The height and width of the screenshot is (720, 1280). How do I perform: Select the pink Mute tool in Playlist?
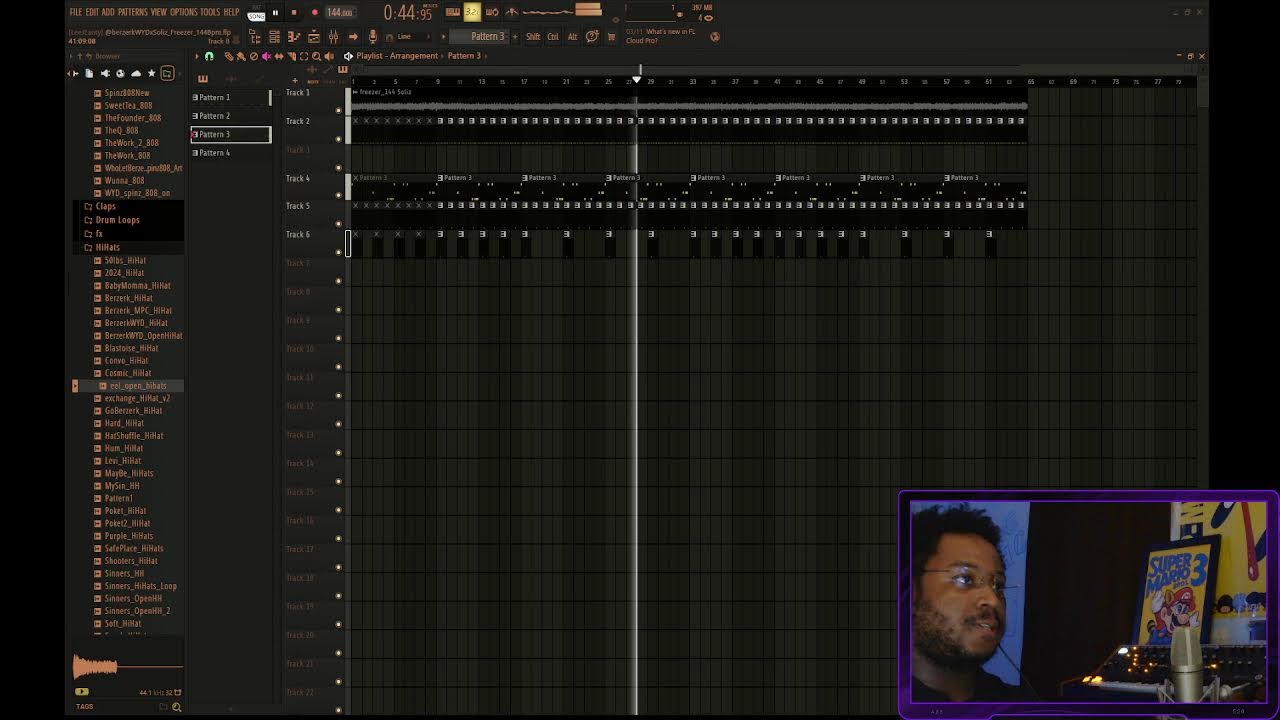click(x=266, y=56)
